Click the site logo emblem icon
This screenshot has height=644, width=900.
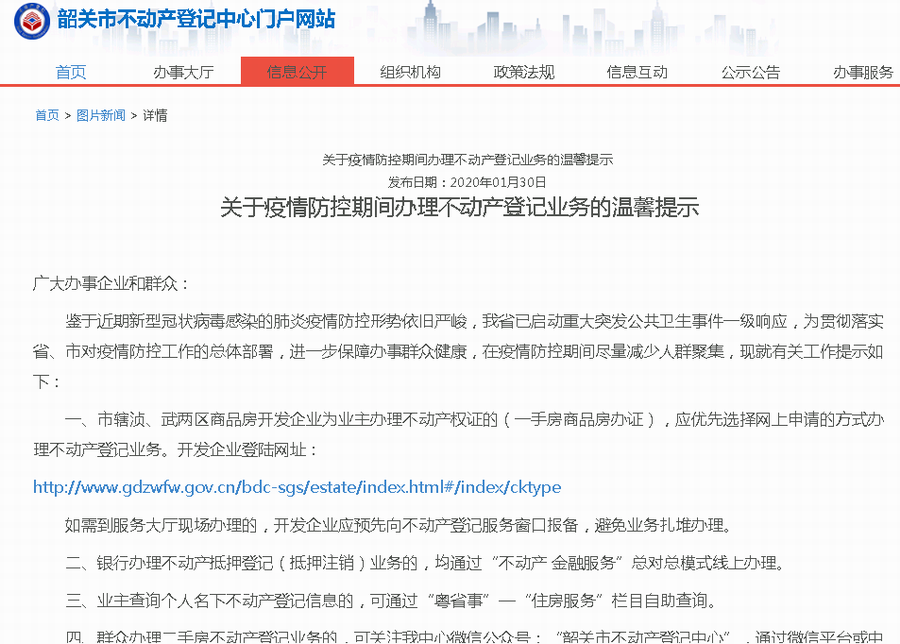coord(32,21)
